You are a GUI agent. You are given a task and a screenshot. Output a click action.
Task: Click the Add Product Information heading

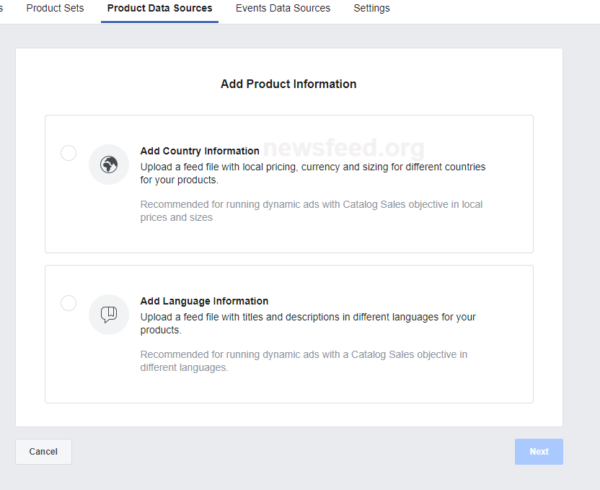288,84
